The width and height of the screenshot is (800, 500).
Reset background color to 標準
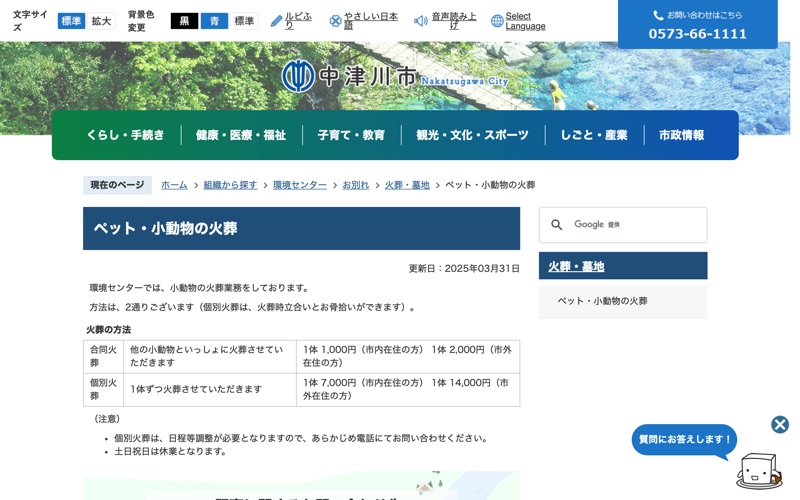(244, 21)
